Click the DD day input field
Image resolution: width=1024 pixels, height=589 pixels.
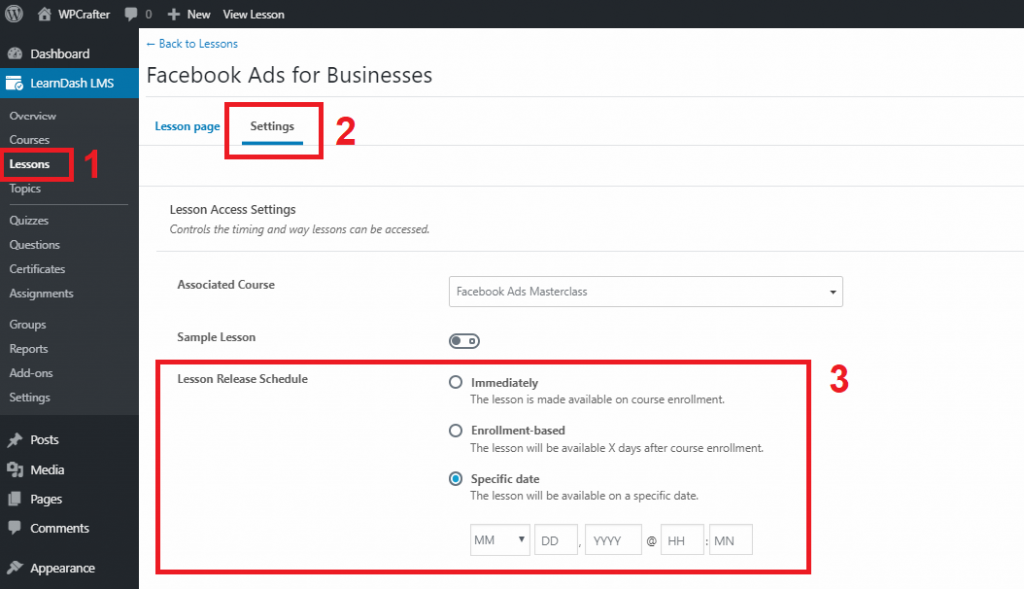coord(556,540)
